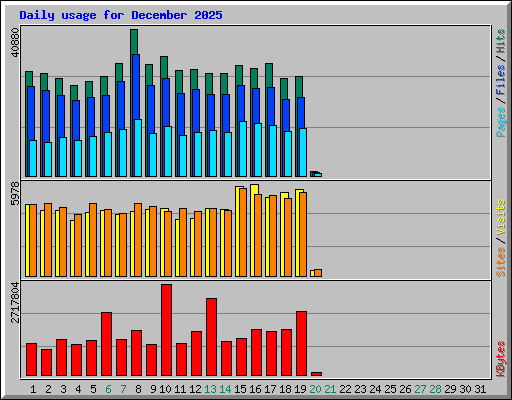Click green weekend day 20 label
Image resolution: width=512 pixels, height=400 pixels.
[315, 389]
